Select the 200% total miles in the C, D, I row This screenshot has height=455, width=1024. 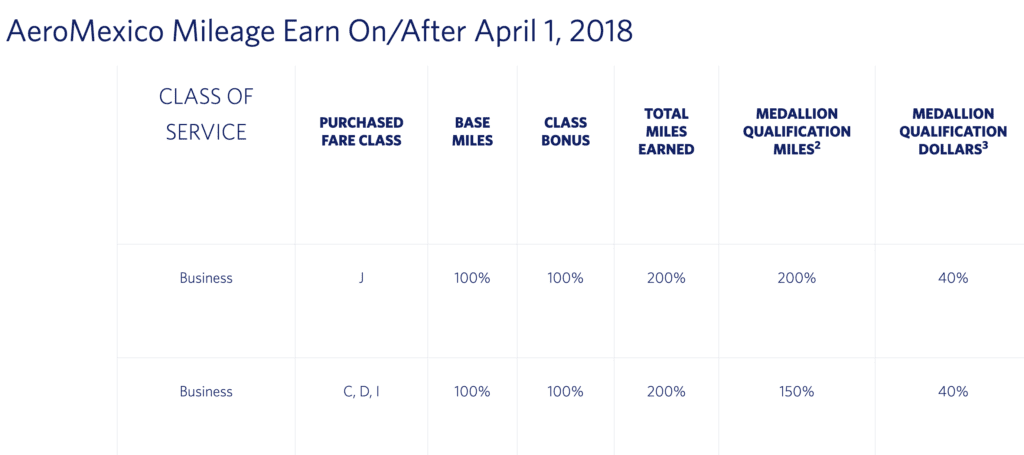(666, 392)
